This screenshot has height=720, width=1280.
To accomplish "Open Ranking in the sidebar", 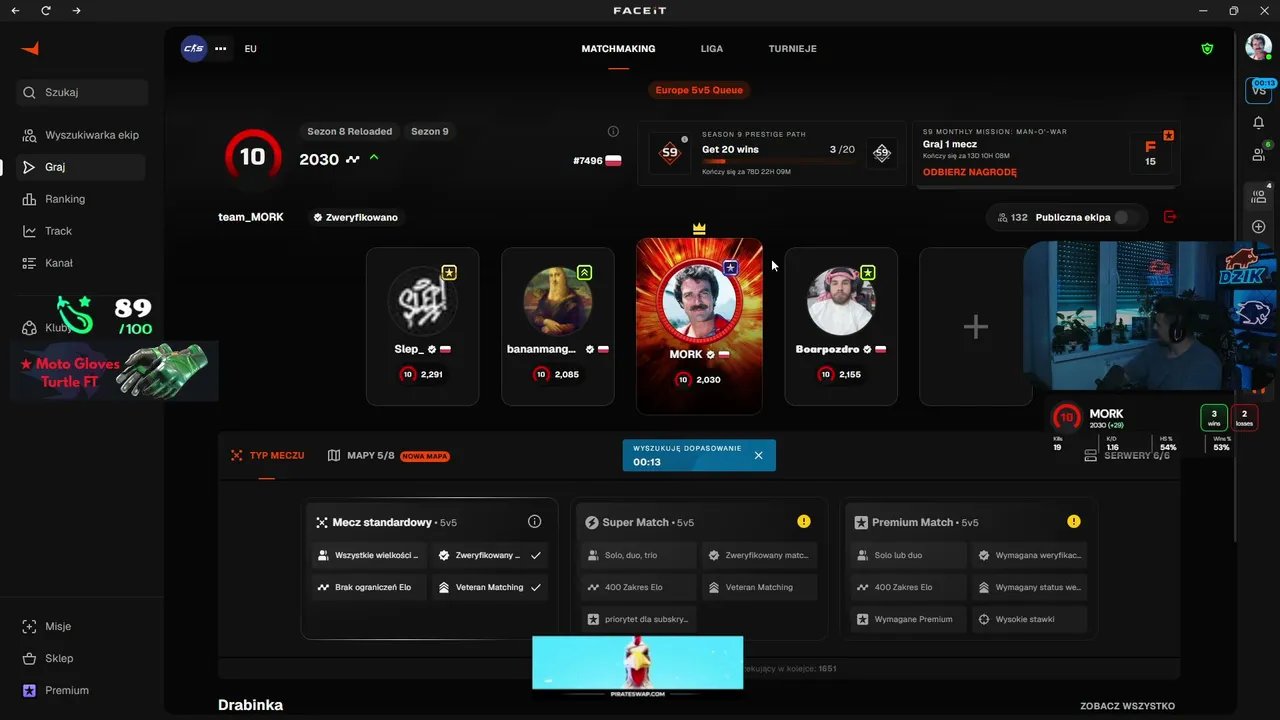I will tap(82, 199).
